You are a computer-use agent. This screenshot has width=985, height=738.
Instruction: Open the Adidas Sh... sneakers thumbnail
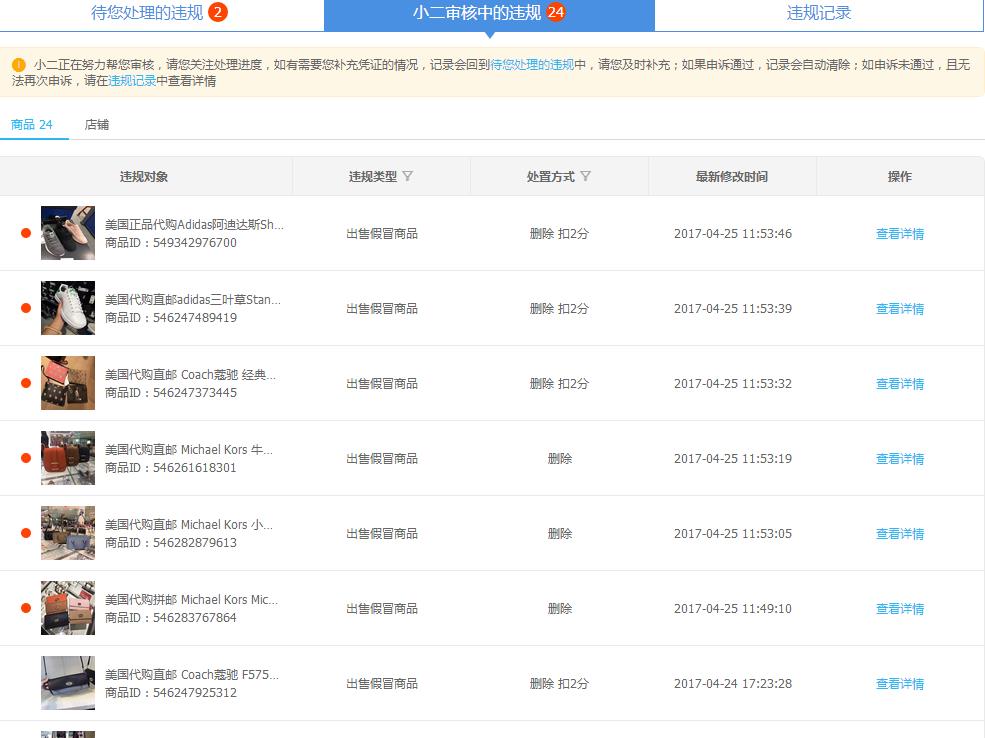68,233
